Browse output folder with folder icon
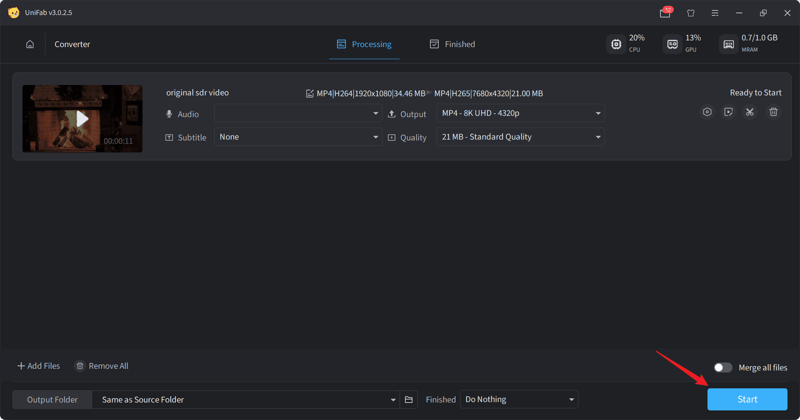Image resolution: width=800 pixels, height=420 pixels. pyautogui.click(x=409, y=400)
